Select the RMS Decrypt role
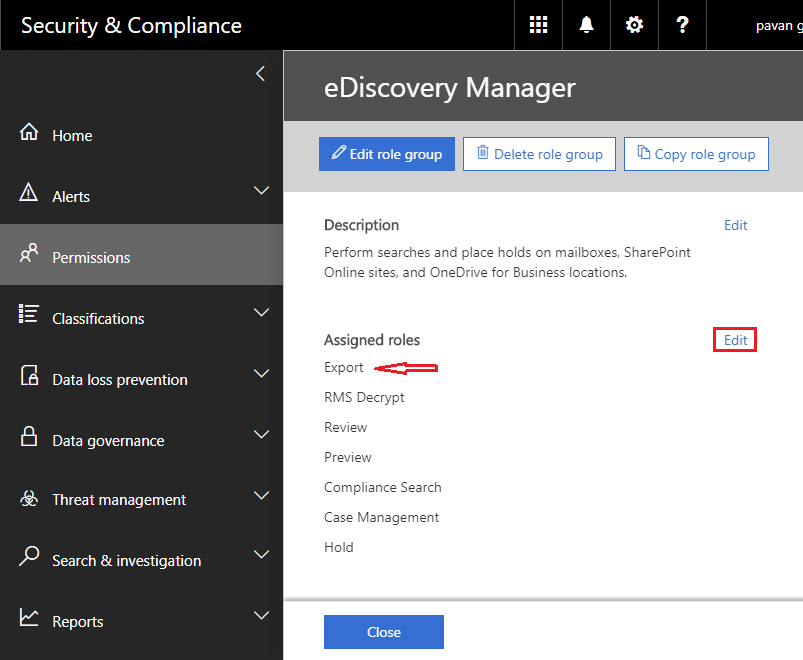 pyautogui.click(x=364, y=397)
